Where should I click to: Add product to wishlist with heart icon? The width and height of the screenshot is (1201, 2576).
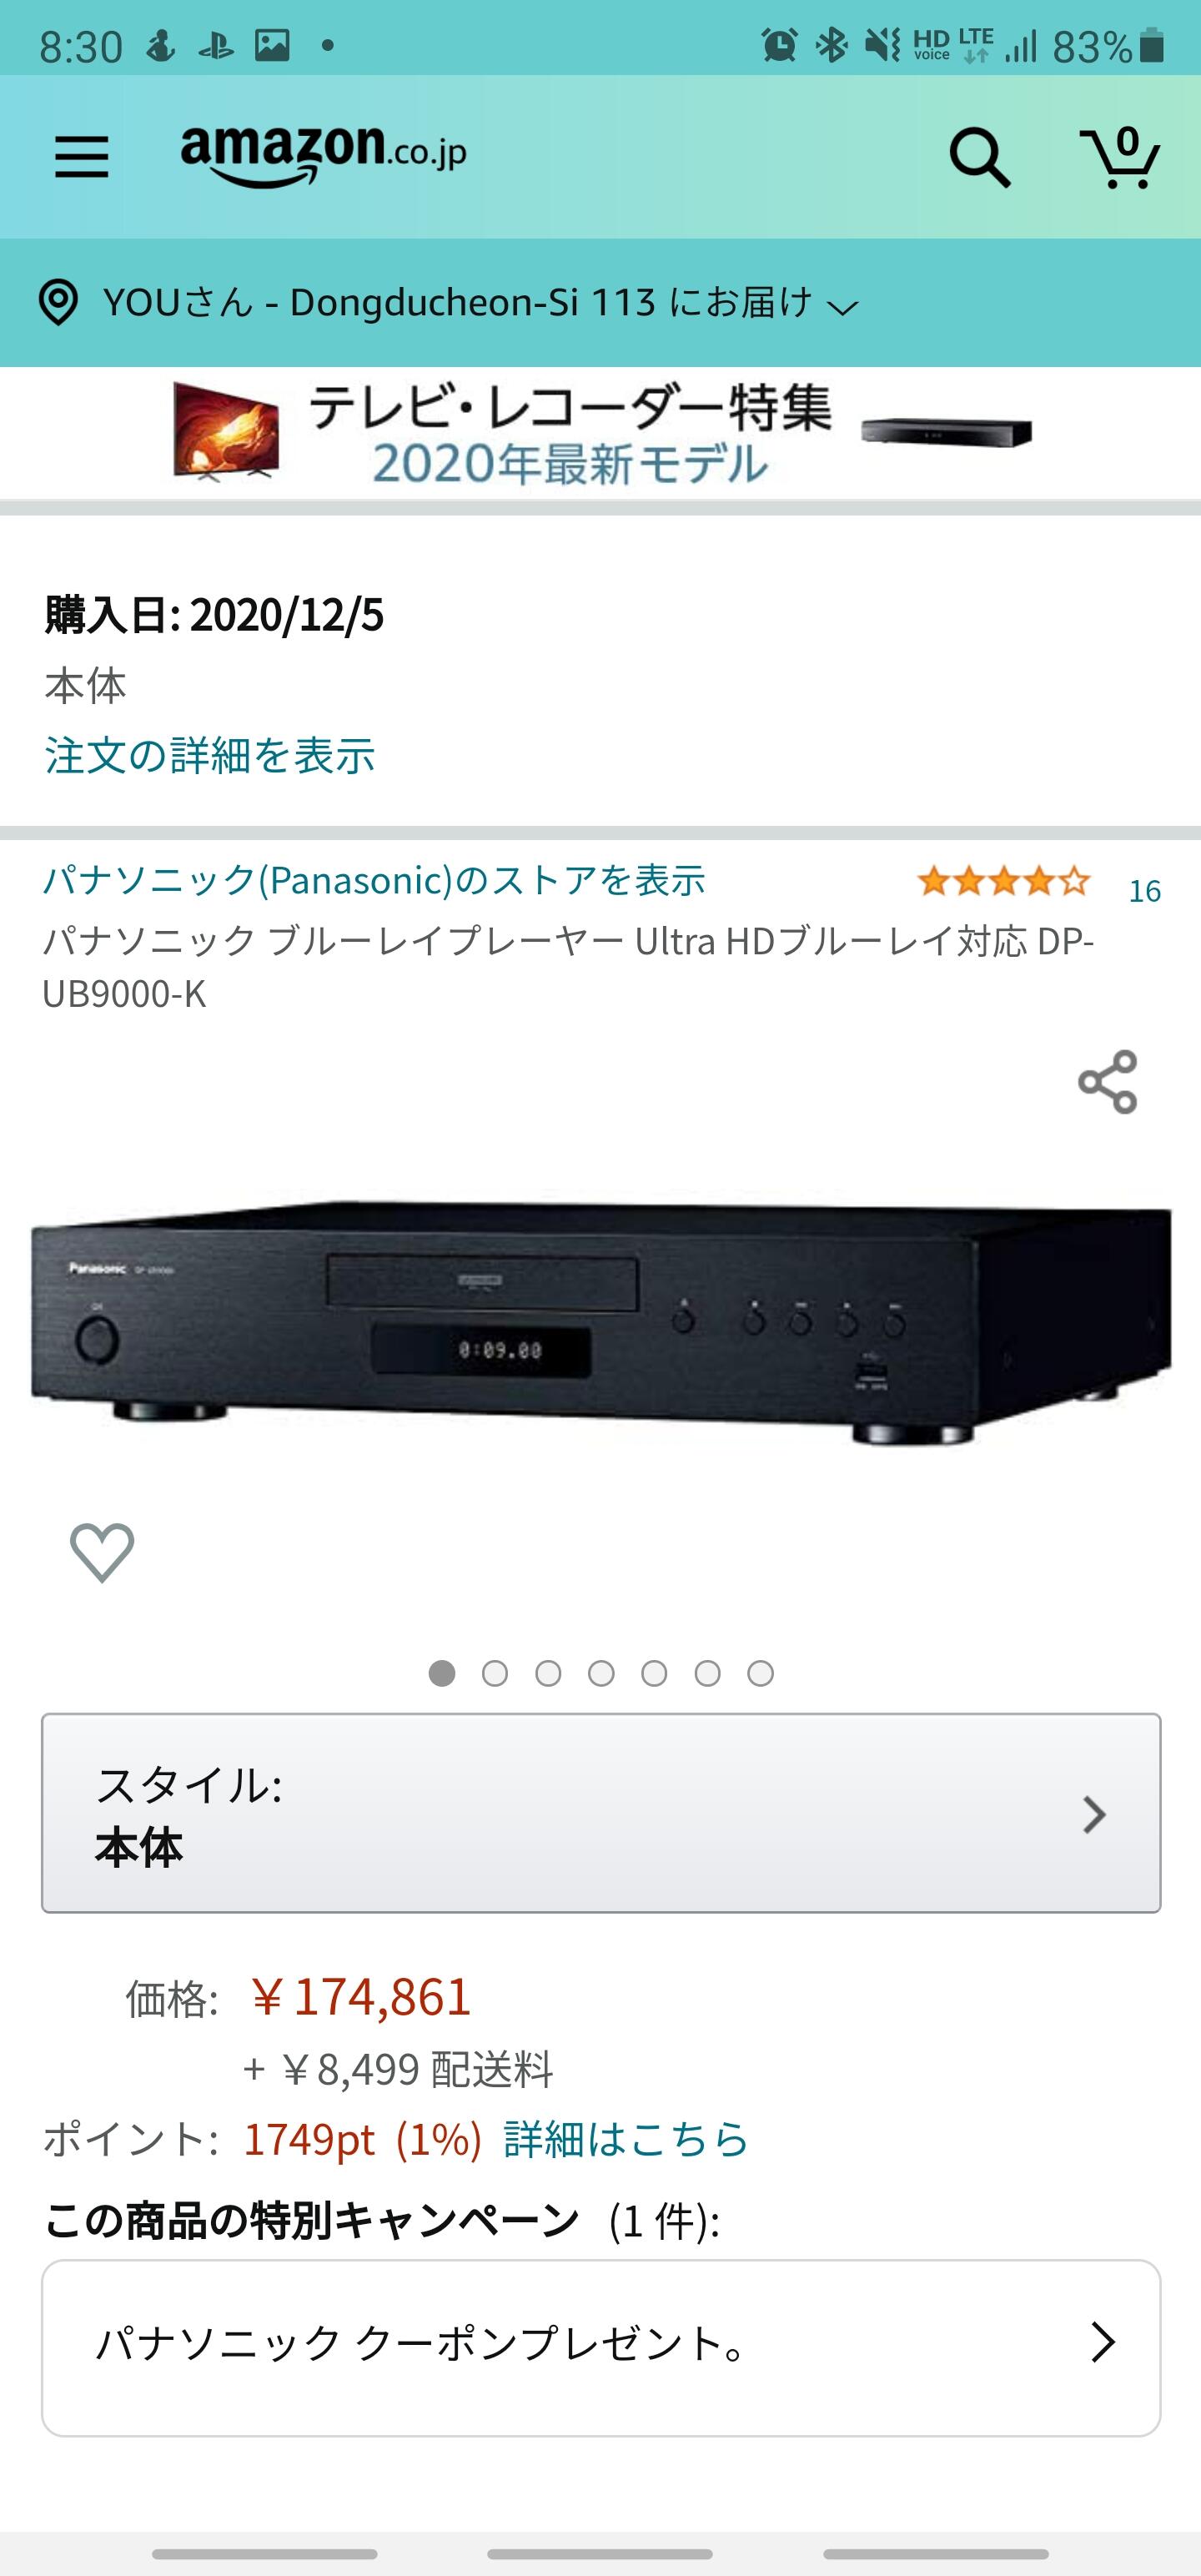pyautogui.click(x=102, y=1552)
